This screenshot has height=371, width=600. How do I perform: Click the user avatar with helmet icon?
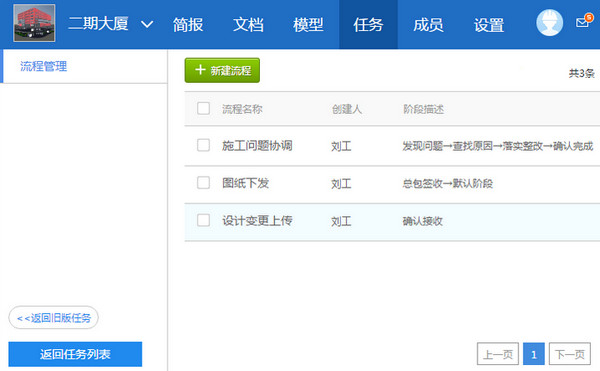click(549, 23)
